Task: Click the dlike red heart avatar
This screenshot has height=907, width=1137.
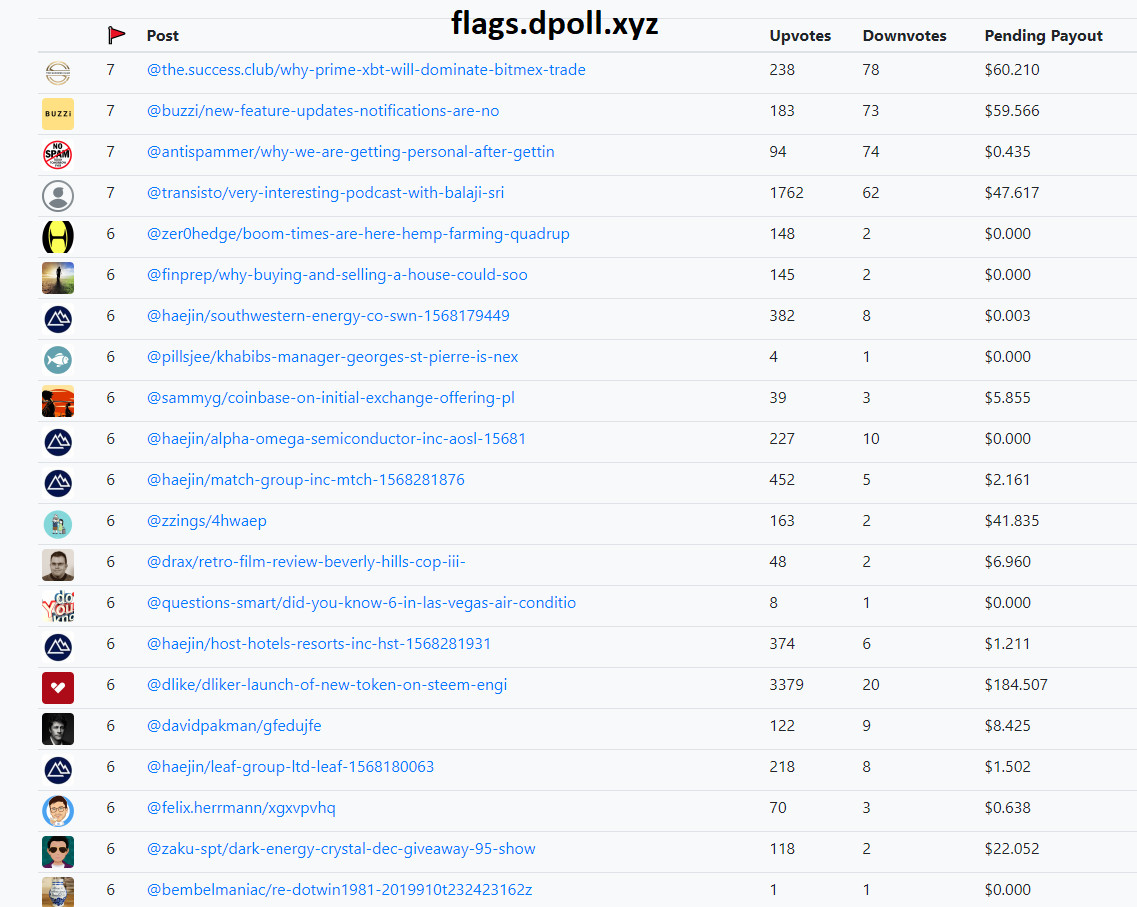Action: pos(58,688)
